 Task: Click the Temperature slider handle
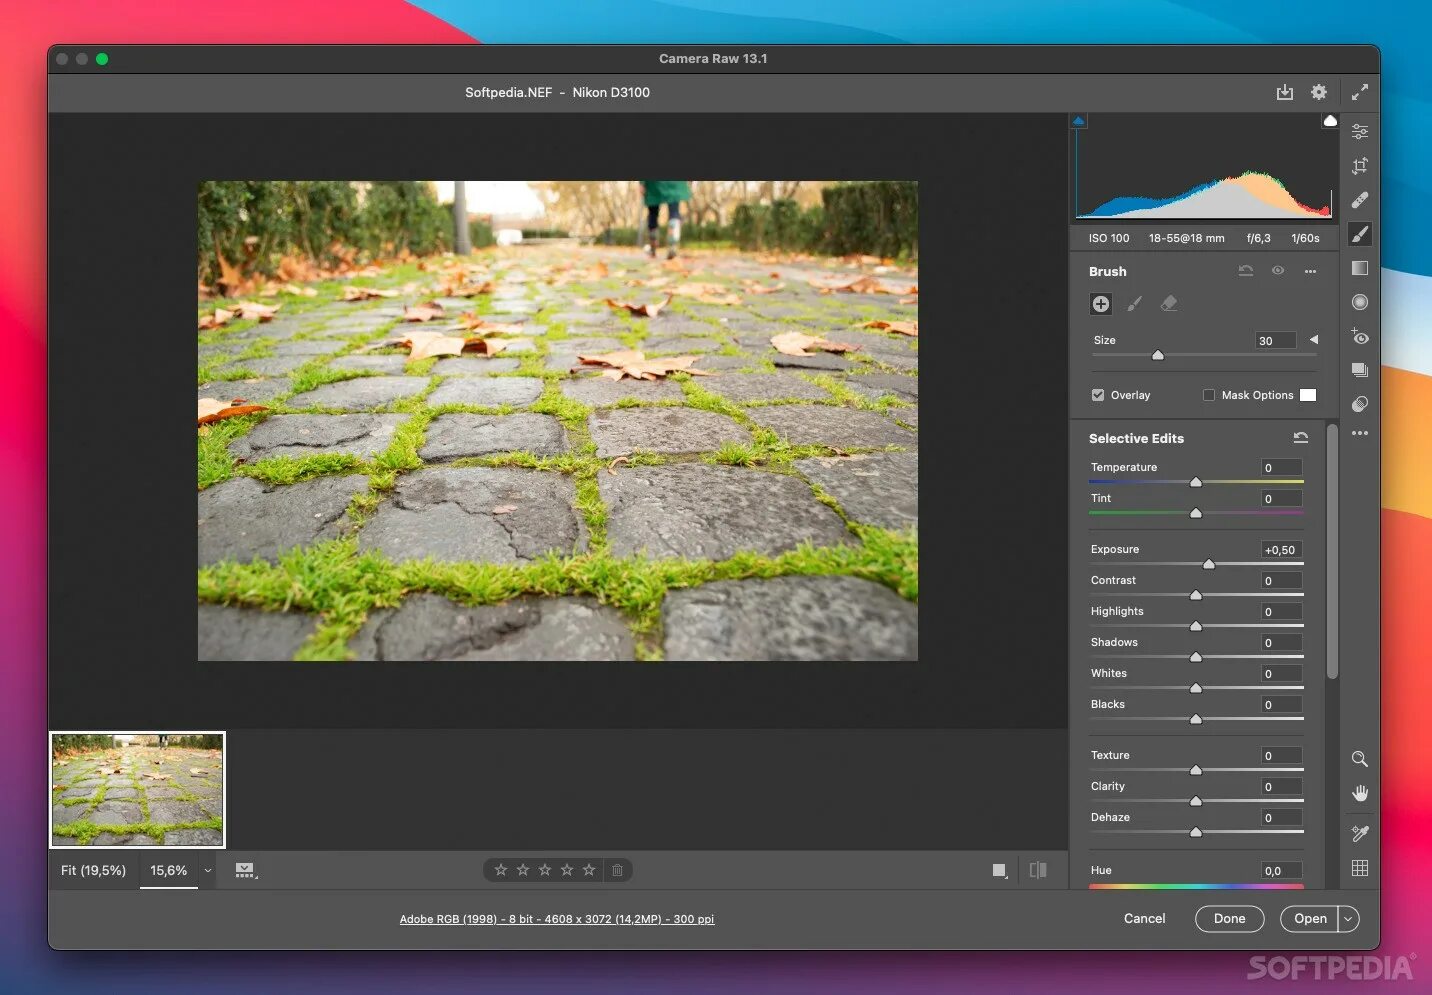(1196, 482)
